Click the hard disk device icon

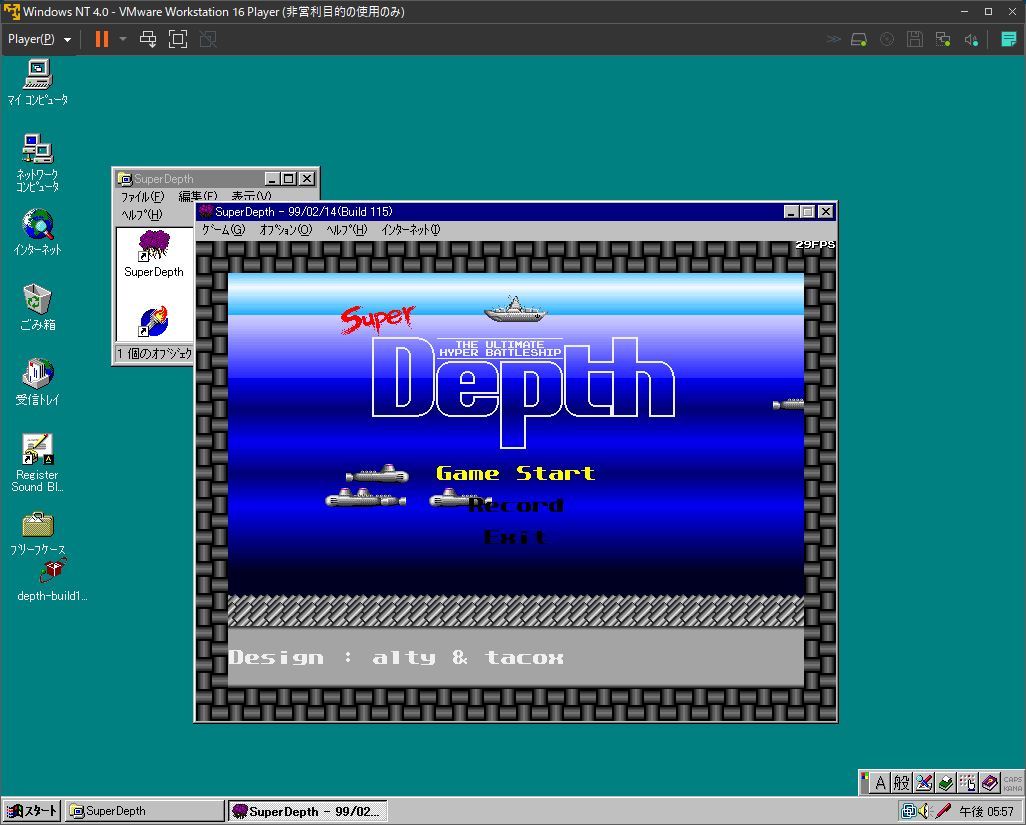coord(858,39)
